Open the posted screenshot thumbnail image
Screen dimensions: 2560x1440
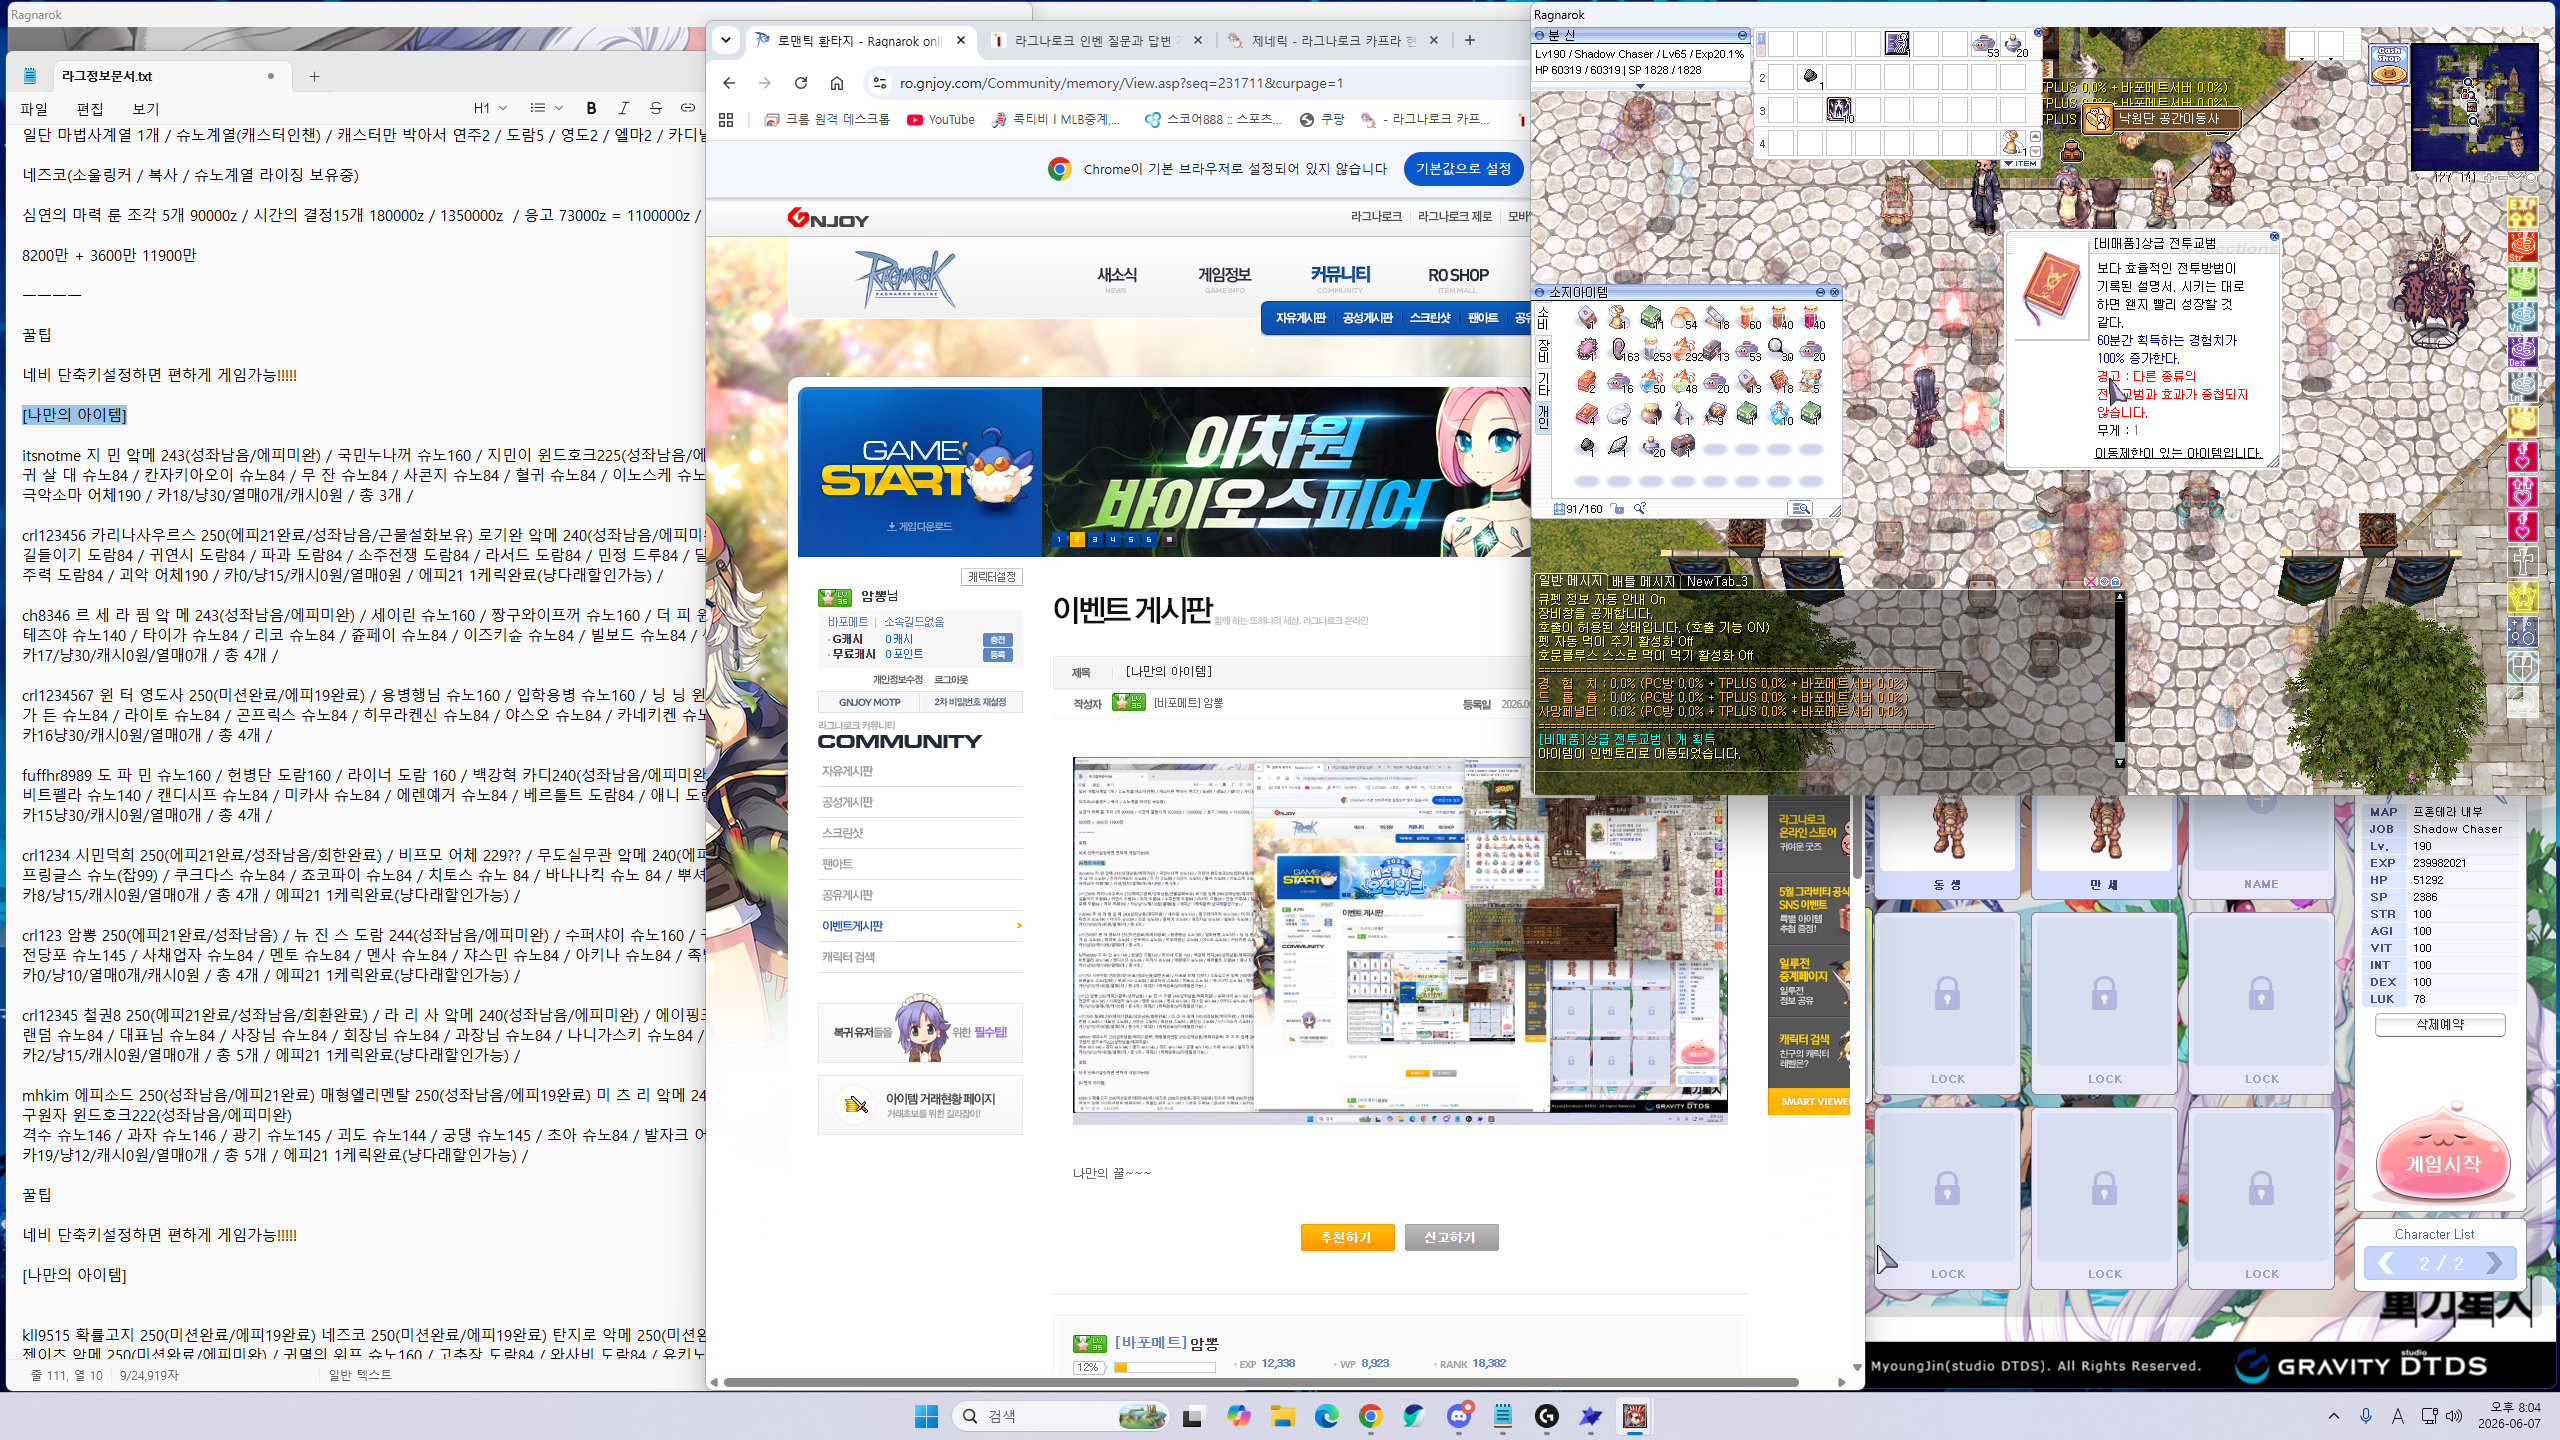coord(1400,941)
